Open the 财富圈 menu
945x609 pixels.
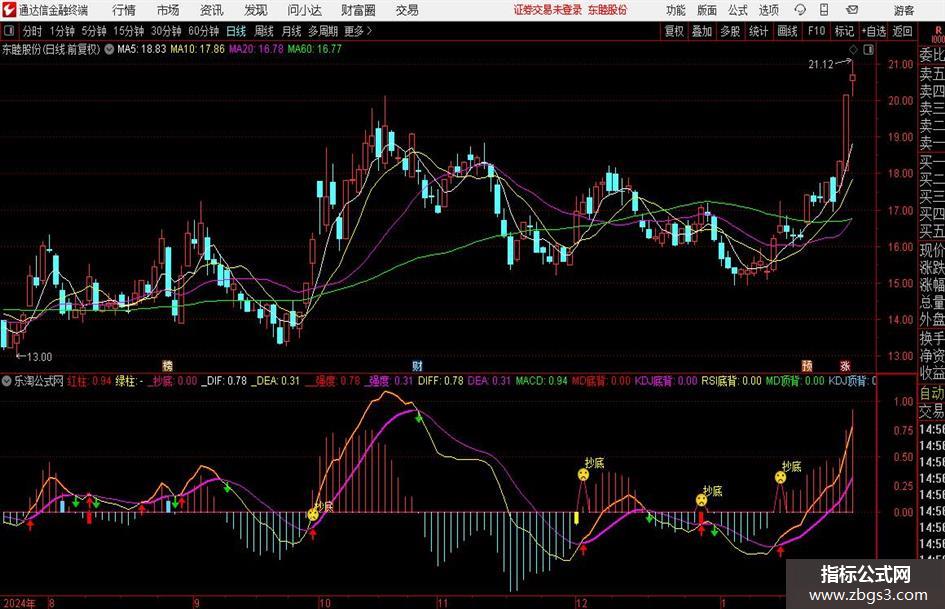(x=358, y=10)
